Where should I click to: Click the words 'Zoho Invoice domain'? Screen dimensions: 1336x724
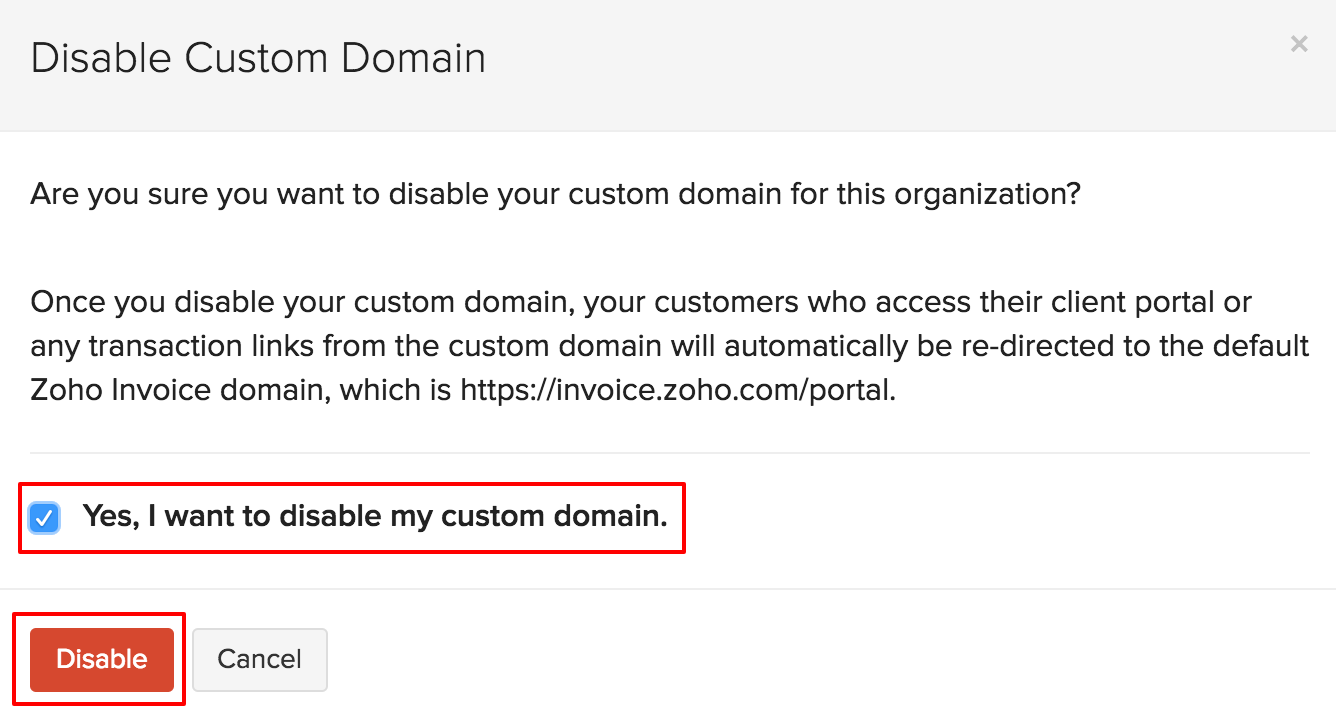(x=180, y=390)
